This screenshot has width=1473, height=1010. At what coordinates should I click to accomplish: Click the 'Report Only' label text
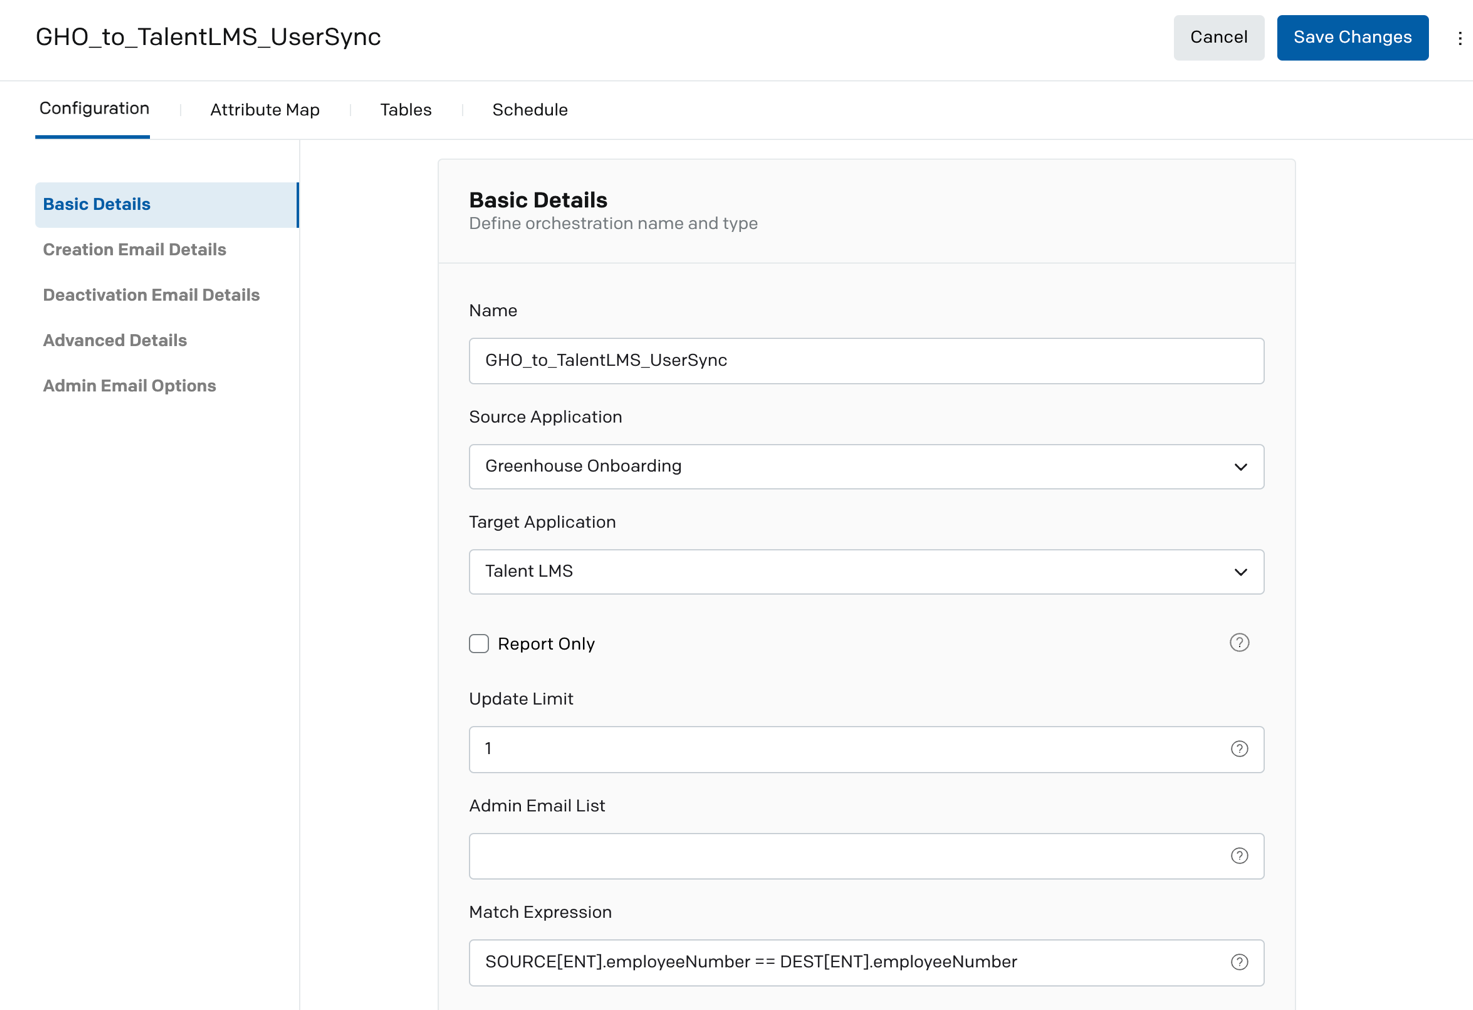point(546,644)
